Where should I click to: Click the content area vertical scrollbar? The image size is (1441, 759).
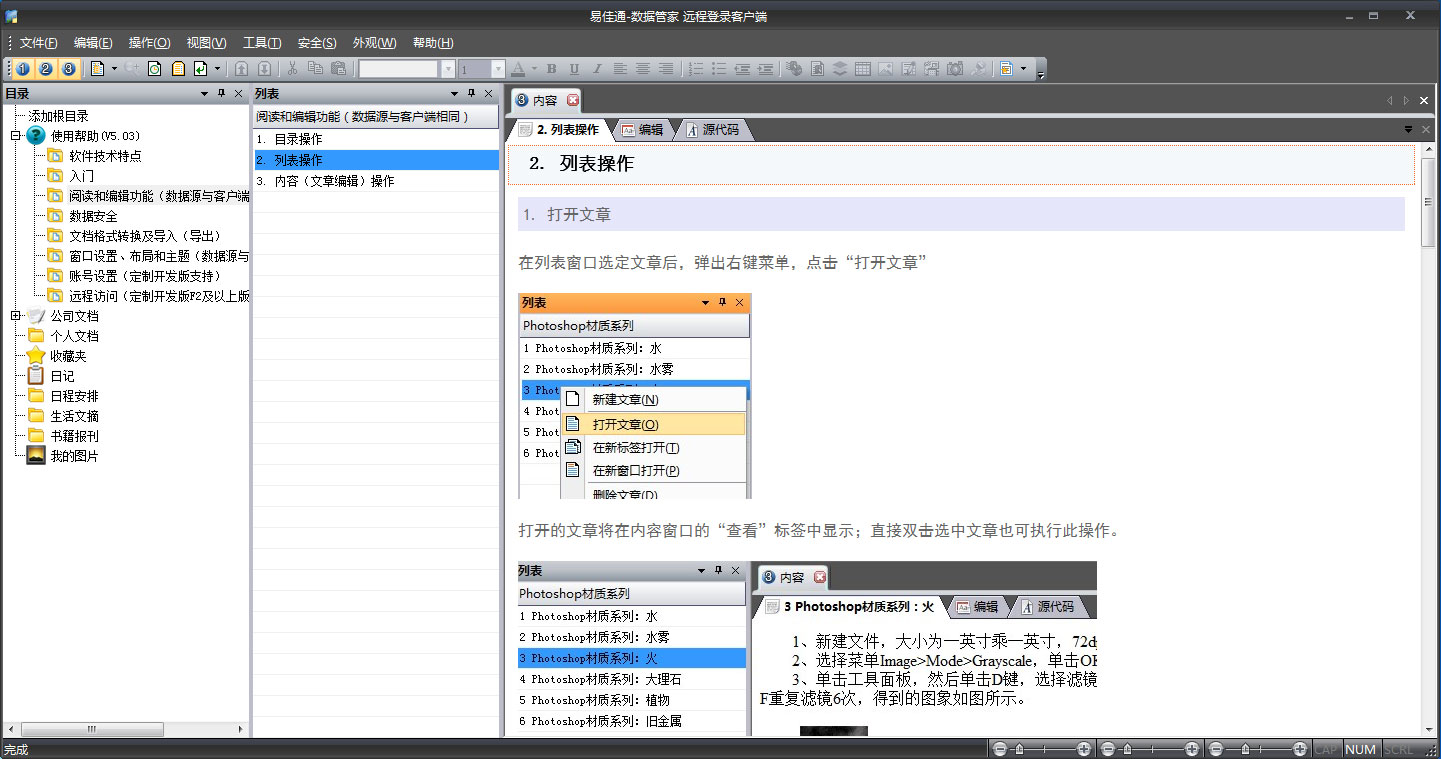(1428, 440)
